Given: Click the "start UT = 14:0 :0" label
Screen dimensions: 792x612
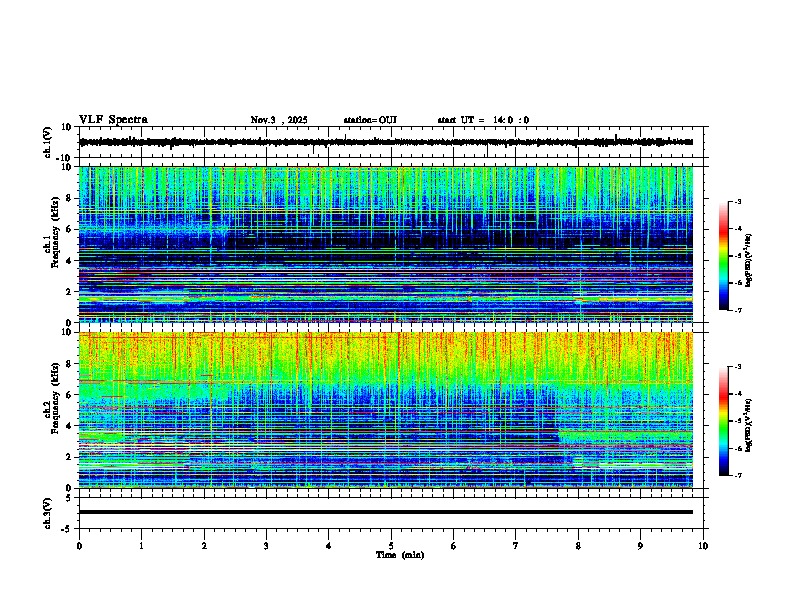Looking at the screenshot, I should [483, 120].
